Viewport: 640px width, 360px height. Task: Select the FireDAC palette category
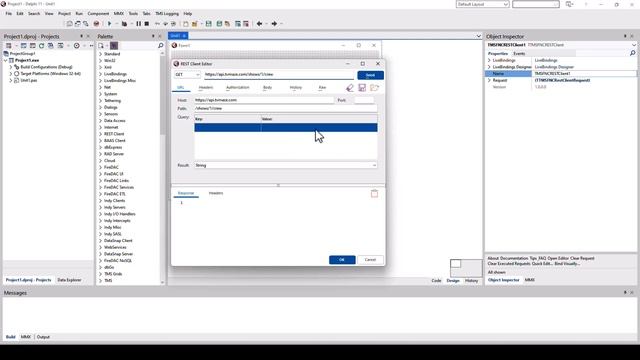coord(111,167)
